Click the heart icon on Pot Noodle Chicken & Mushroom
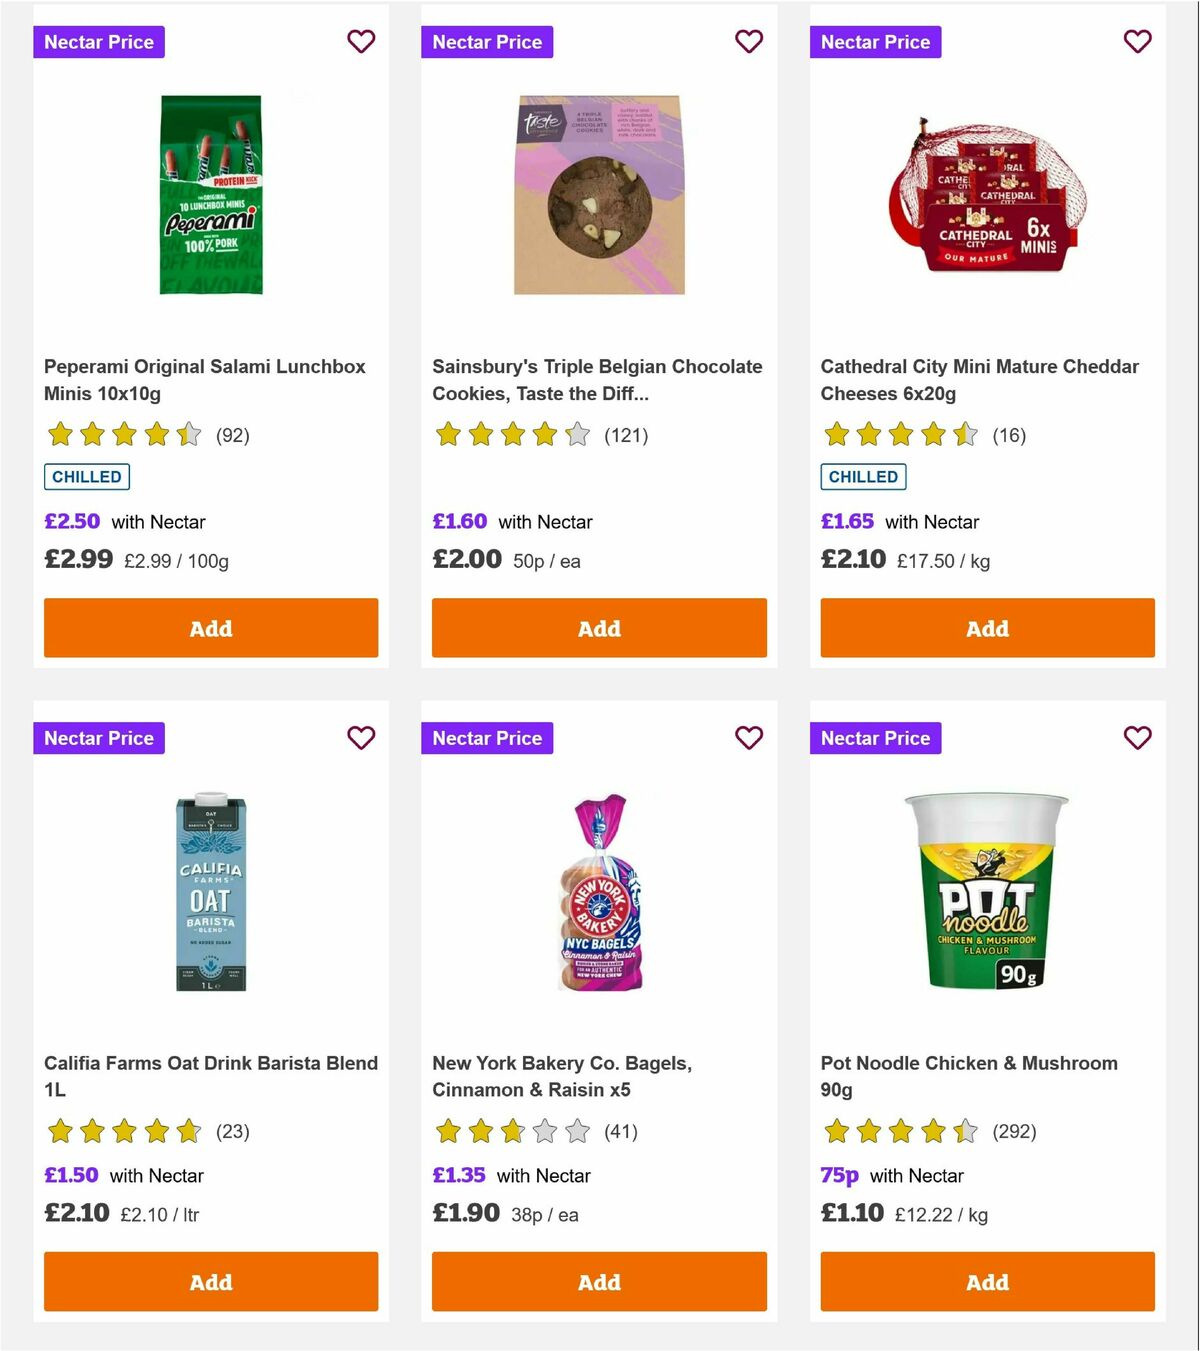 (1137, 738)
